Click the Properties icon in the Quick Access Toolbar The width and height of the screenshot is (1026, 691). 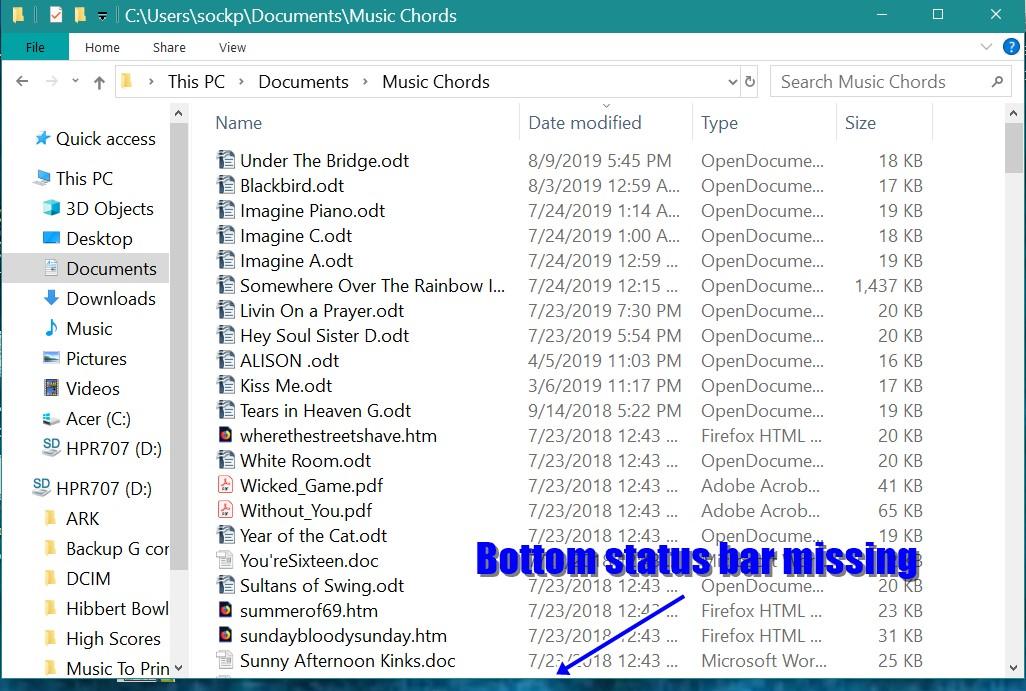[56, 15]
